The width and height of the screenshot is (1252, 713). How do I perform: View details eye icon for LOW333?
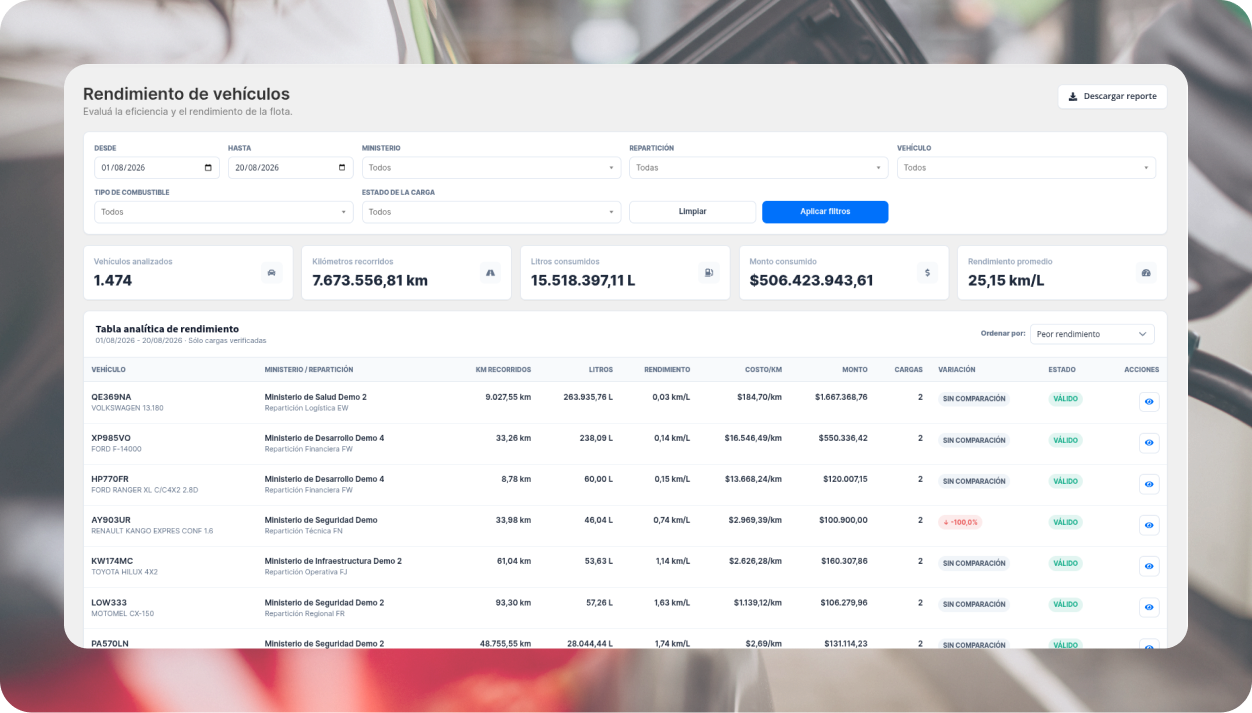[x=1149, y=607]
